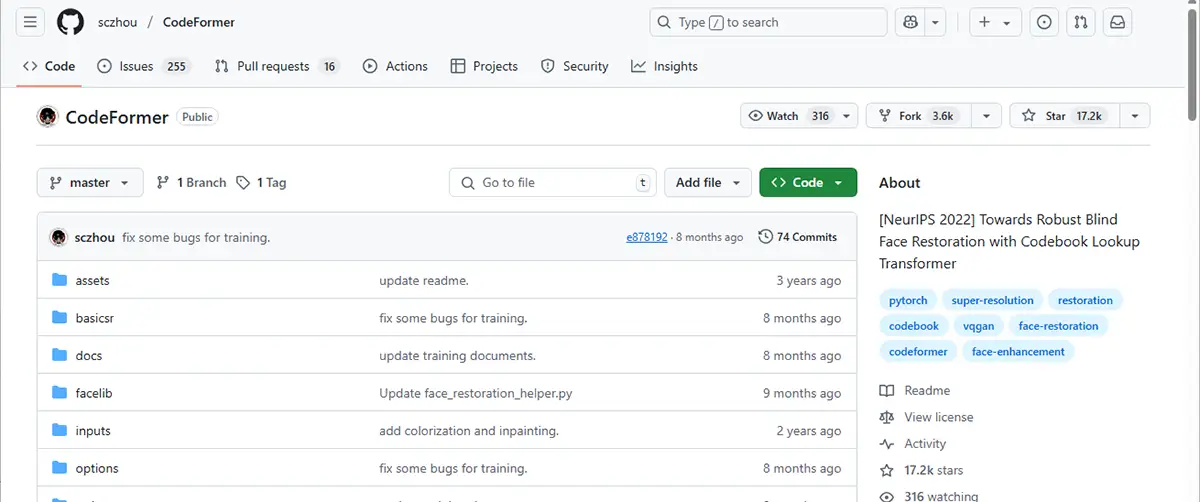This screenshot has width=1200, height=502.
Task: Switch to the Security tab
Action: tap(575, 66)
